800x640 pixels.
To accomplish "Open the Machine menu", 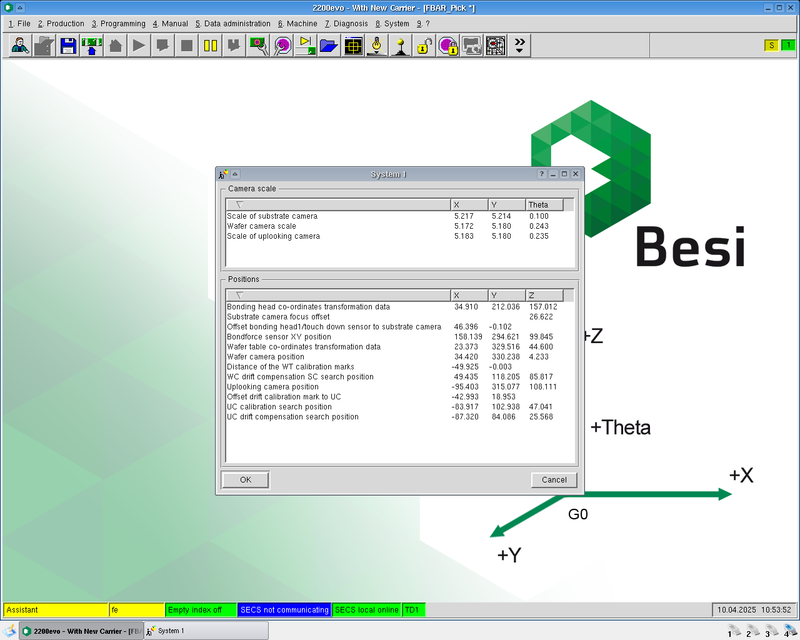I will tap(298, 23).
